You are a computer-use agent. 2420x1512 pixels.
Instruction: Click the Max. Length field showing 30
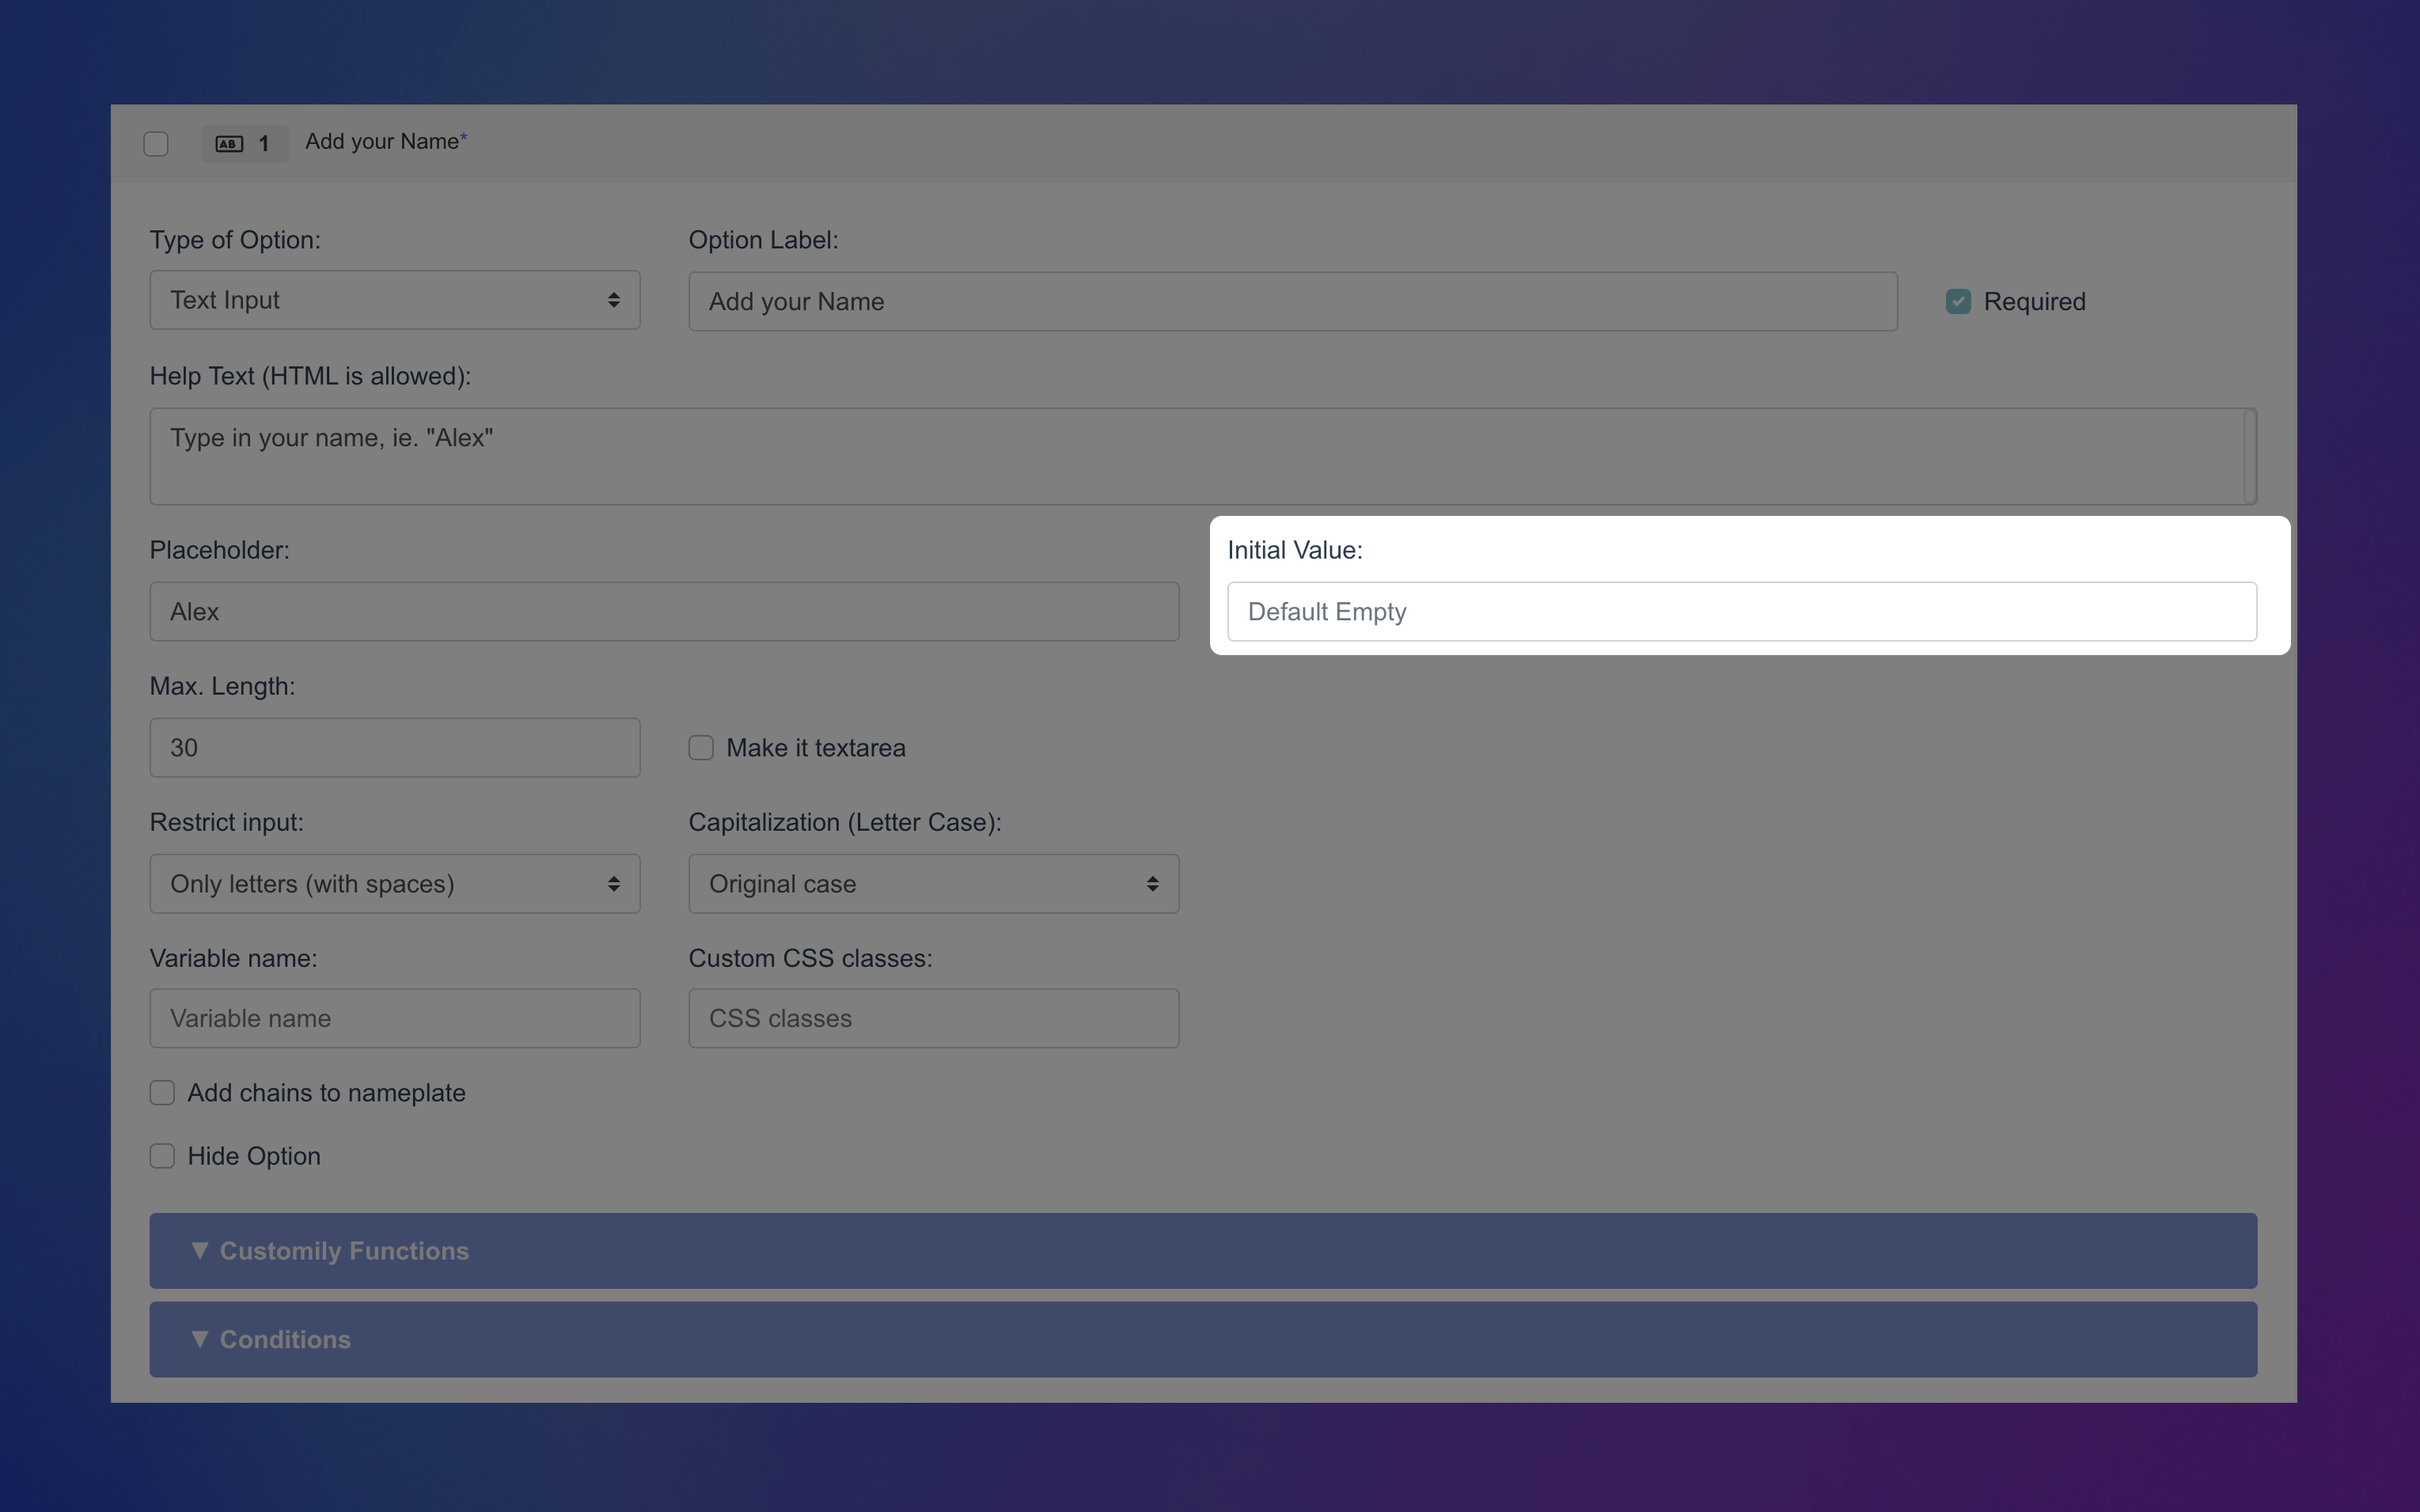394,747
